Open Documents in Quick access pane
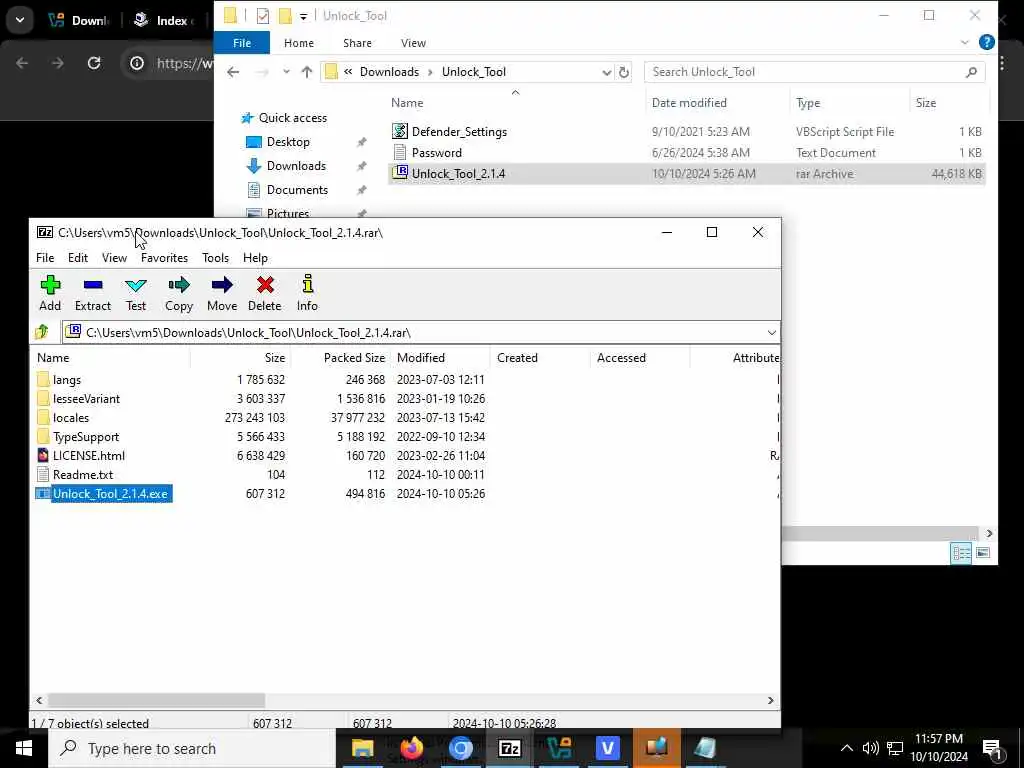 [x=297, y=190]
